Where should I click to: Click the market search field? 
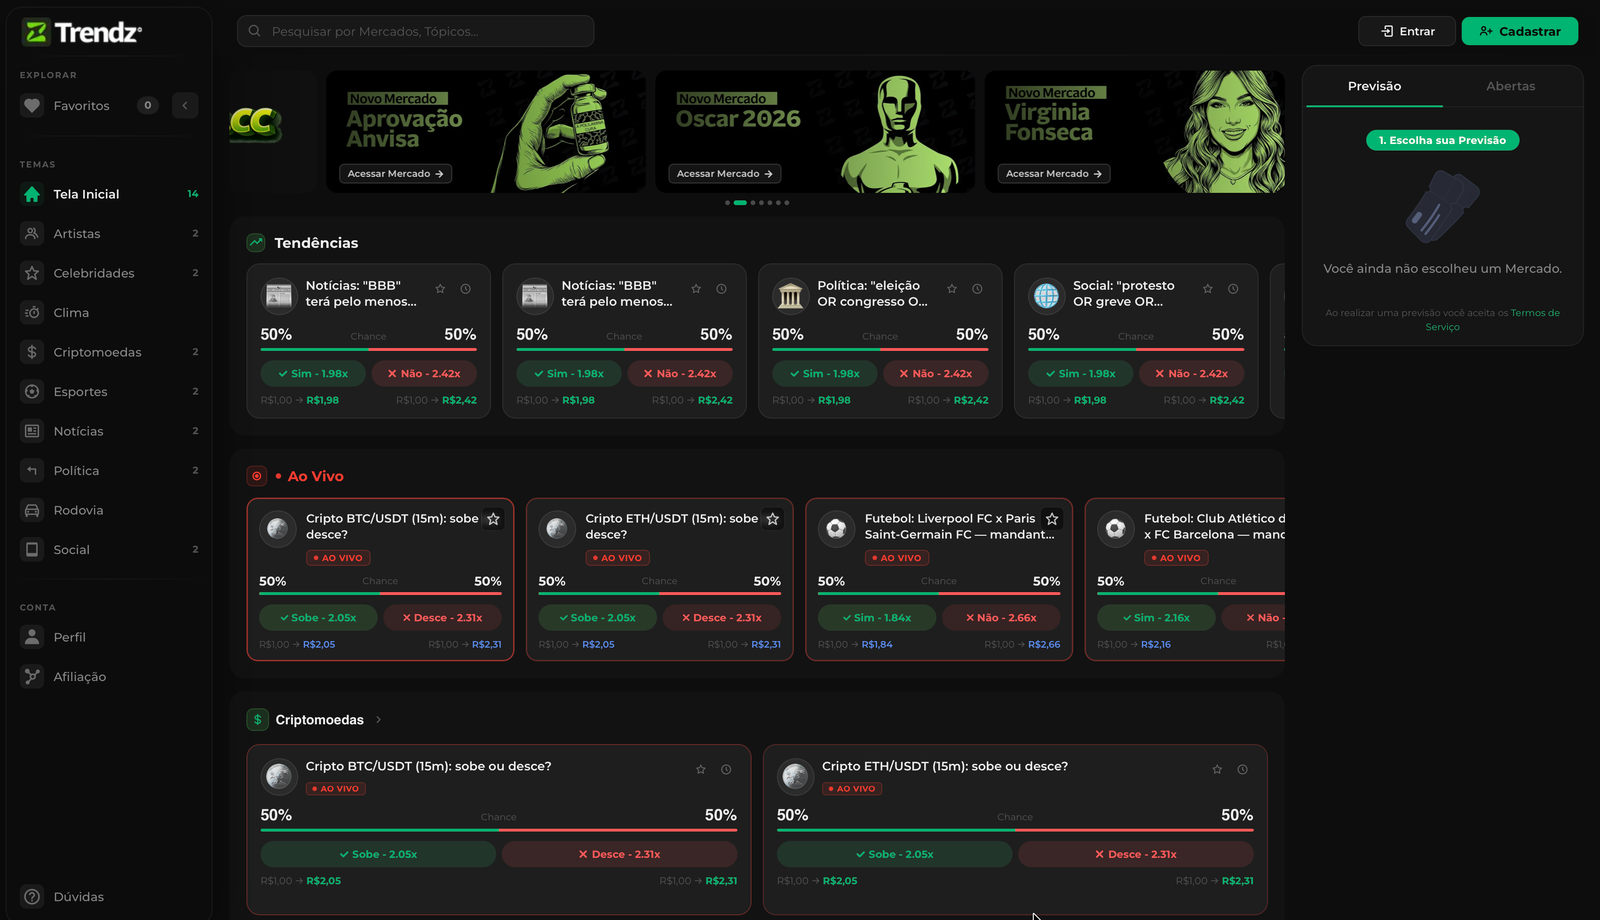point(415,32)
